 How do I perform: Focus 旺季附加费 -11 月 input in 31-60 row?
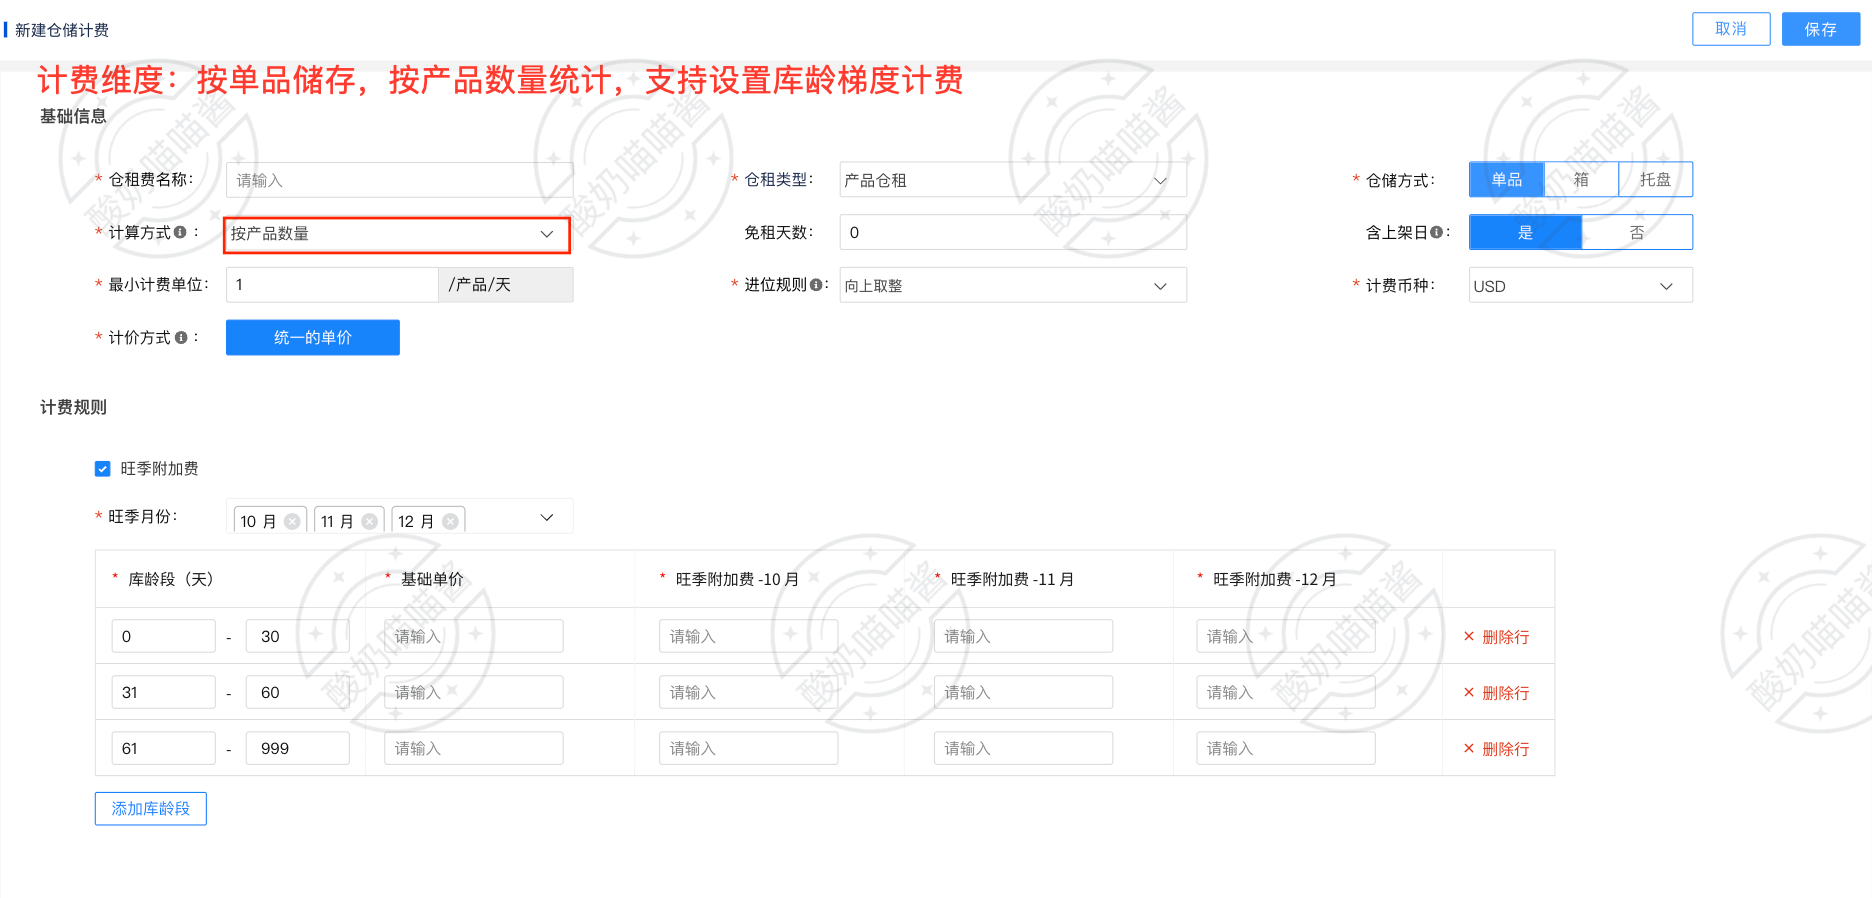(x=1024, y=692)
